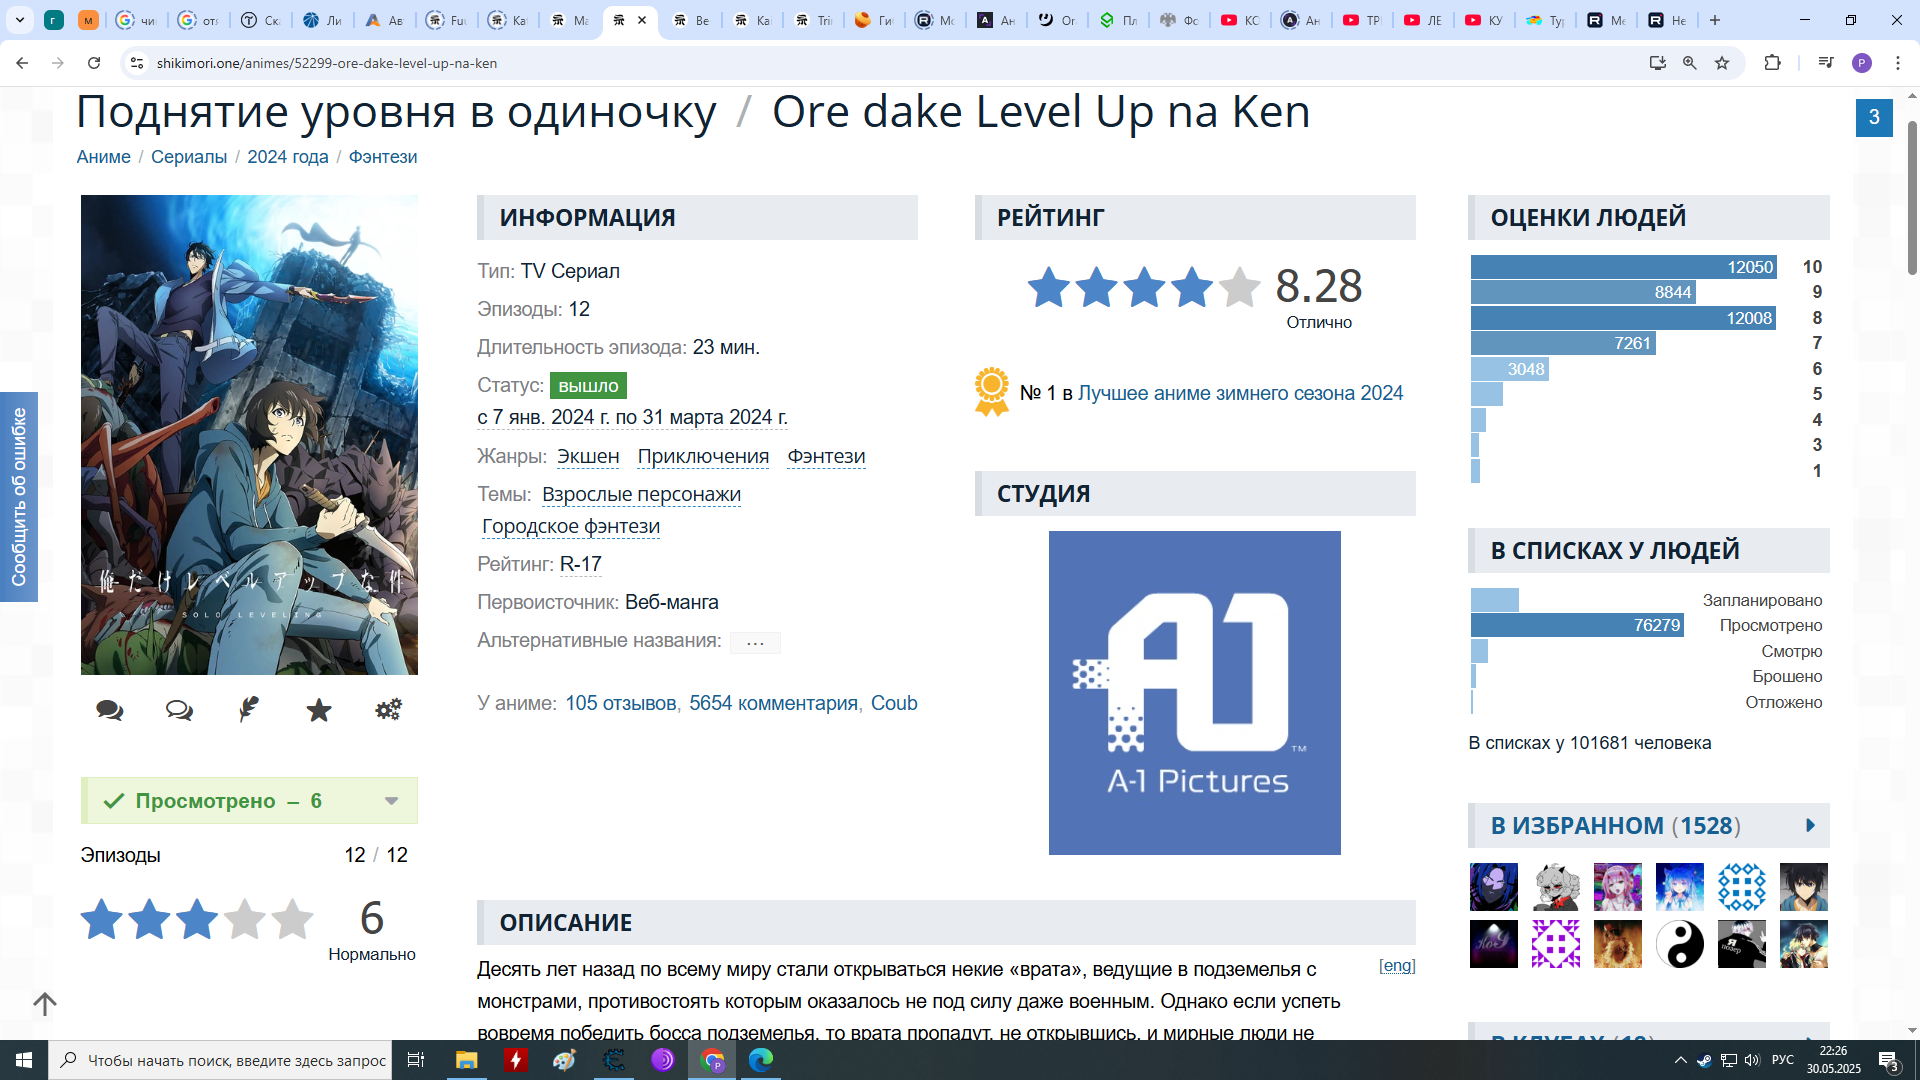Viewport: 1920px width, 1080px height.
Task: Switch description to English with [eng]
Action: (1397, 965)
